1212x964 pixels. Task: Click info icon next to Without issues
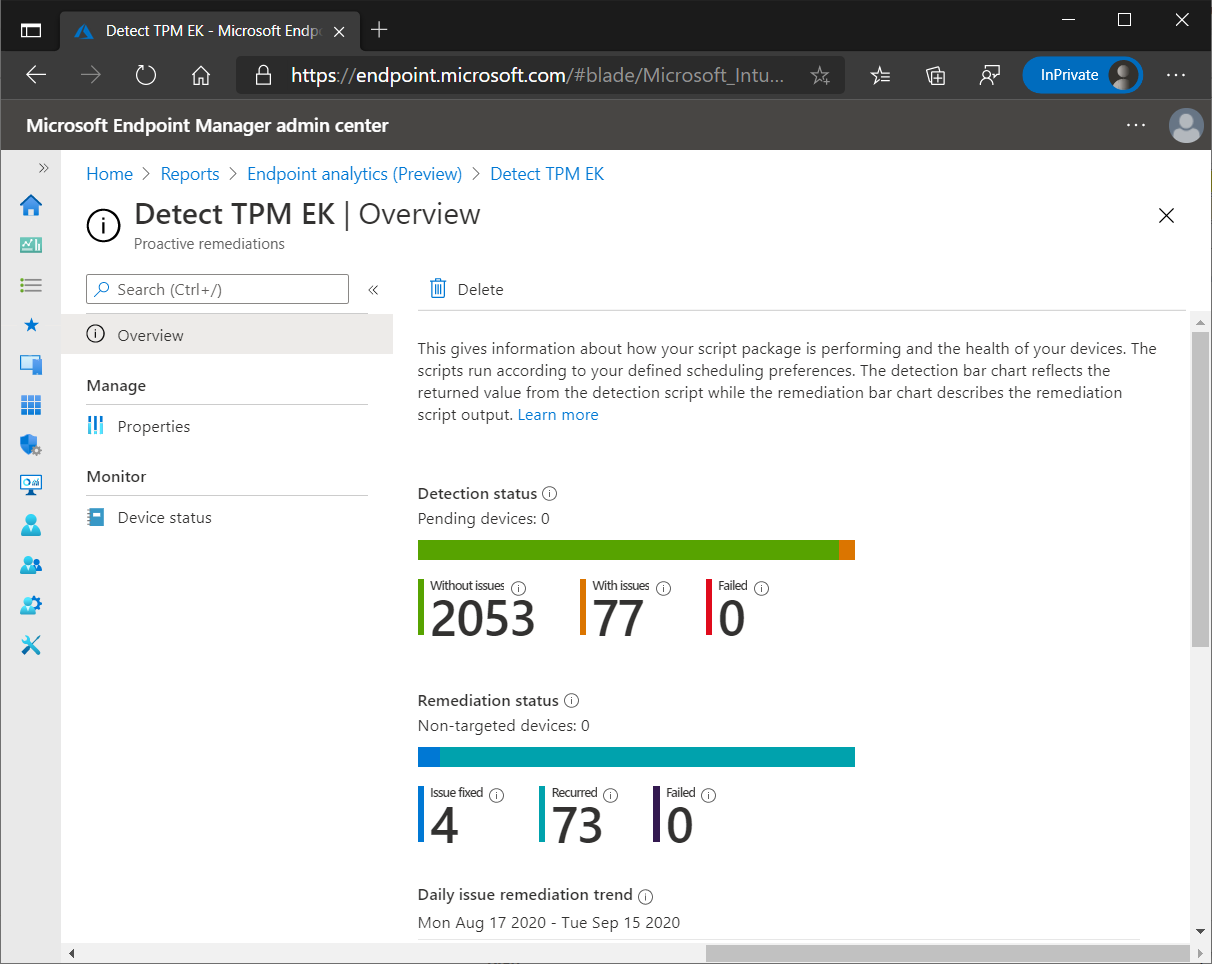click(x=518, y=588)
